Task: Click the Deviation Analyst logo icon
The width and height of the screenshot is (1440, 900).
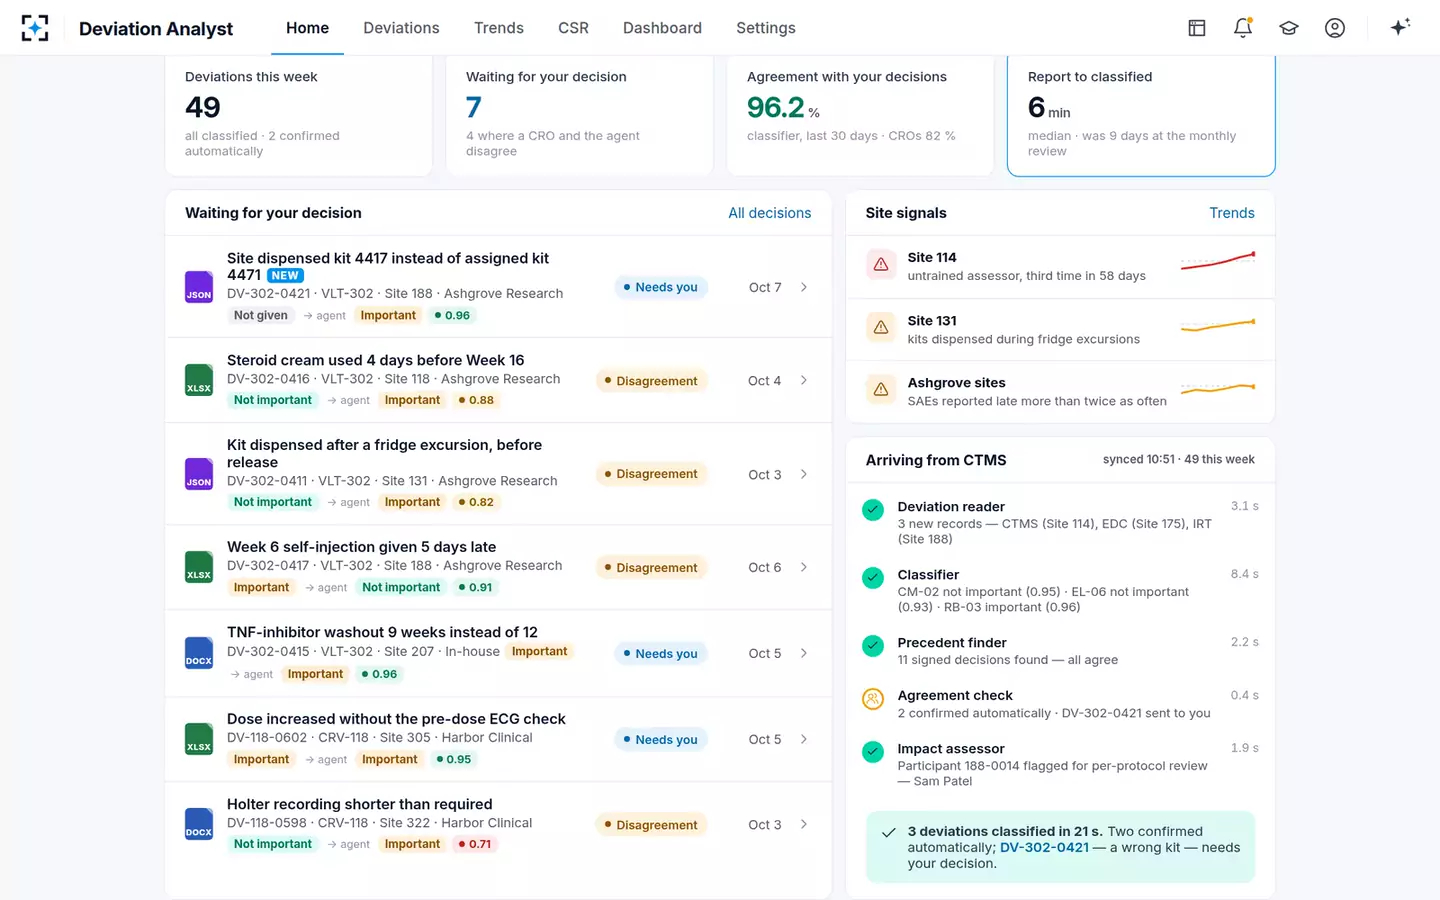Action: (35, 28)
